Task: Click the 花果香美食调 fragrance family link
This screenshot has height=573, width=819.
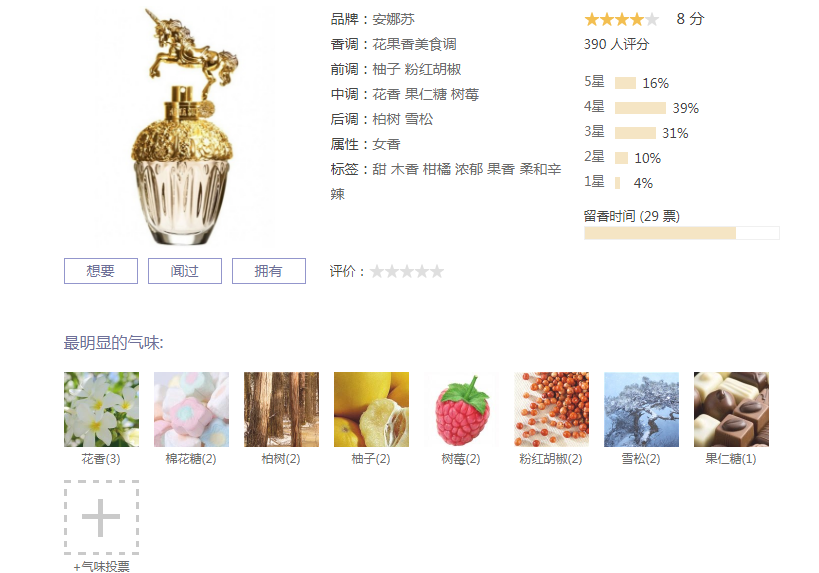Action: tap(414, 44)
